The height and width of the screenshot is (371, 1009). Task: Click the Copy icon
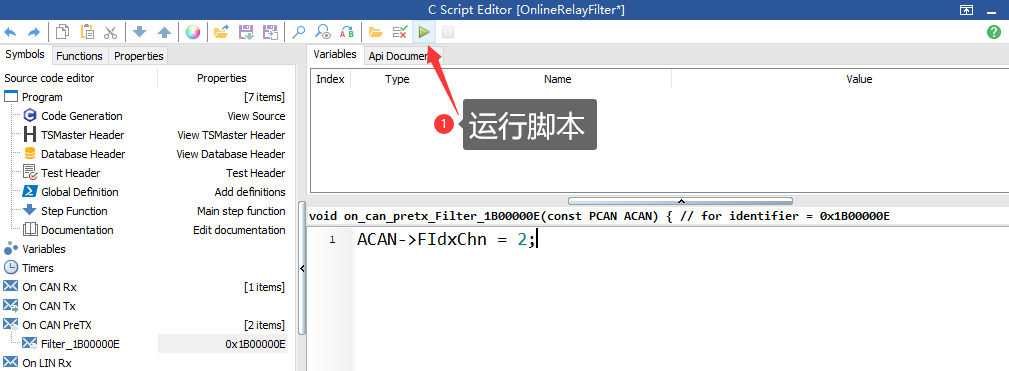62,32
